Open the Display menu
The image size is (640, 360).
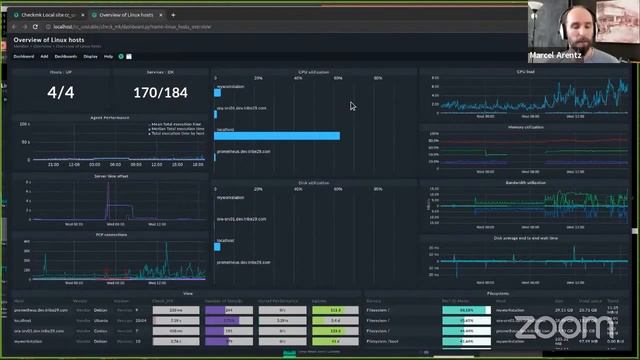91,57
